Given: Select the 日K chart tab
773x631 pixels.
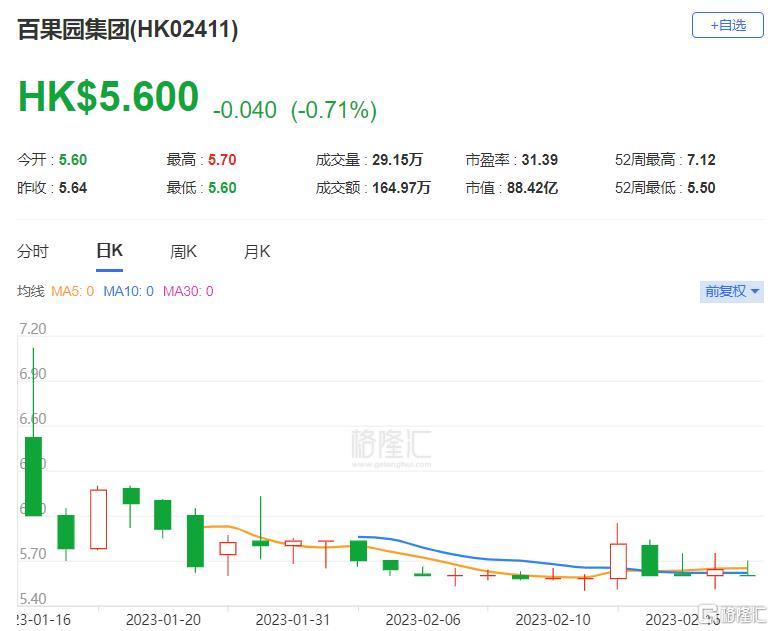Looking at the screenshot, I should click(x=109, y=251).
